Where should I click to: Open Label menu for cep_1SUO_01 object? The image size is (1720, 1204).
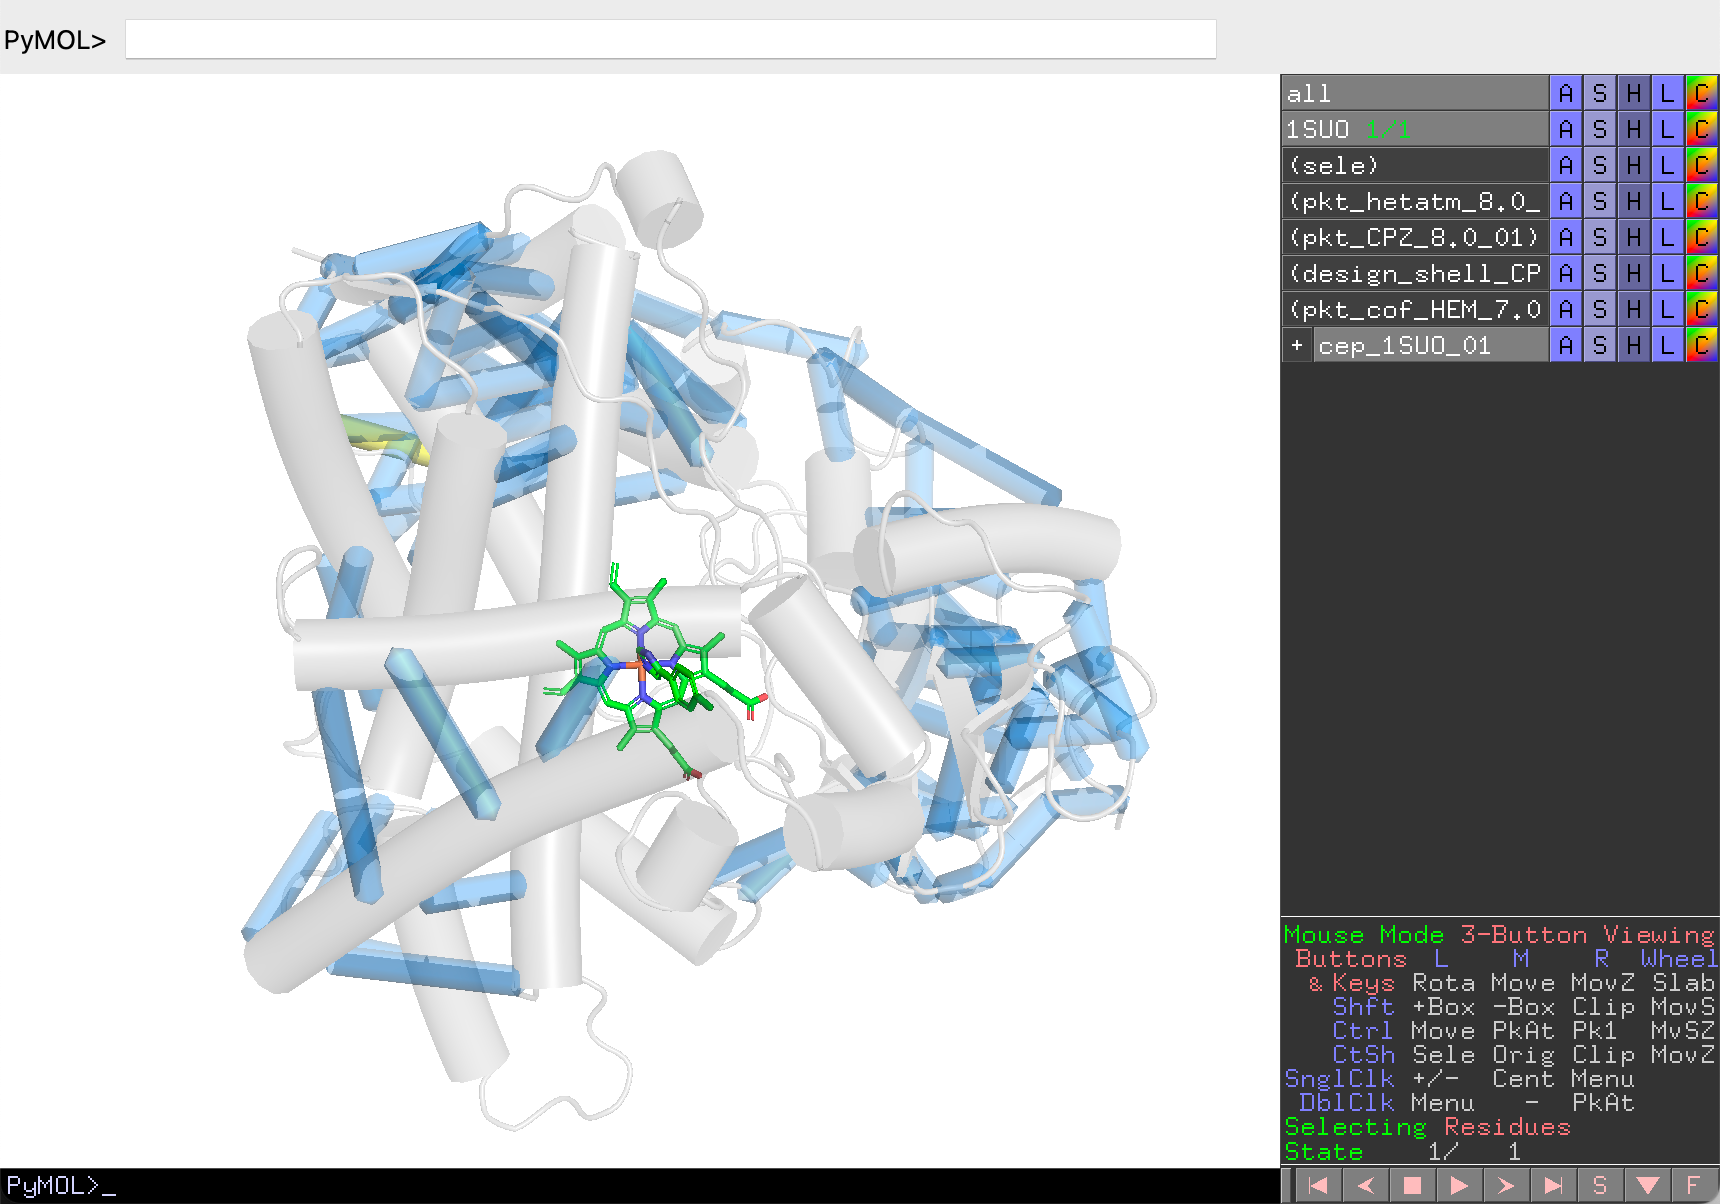point(1668,345)
